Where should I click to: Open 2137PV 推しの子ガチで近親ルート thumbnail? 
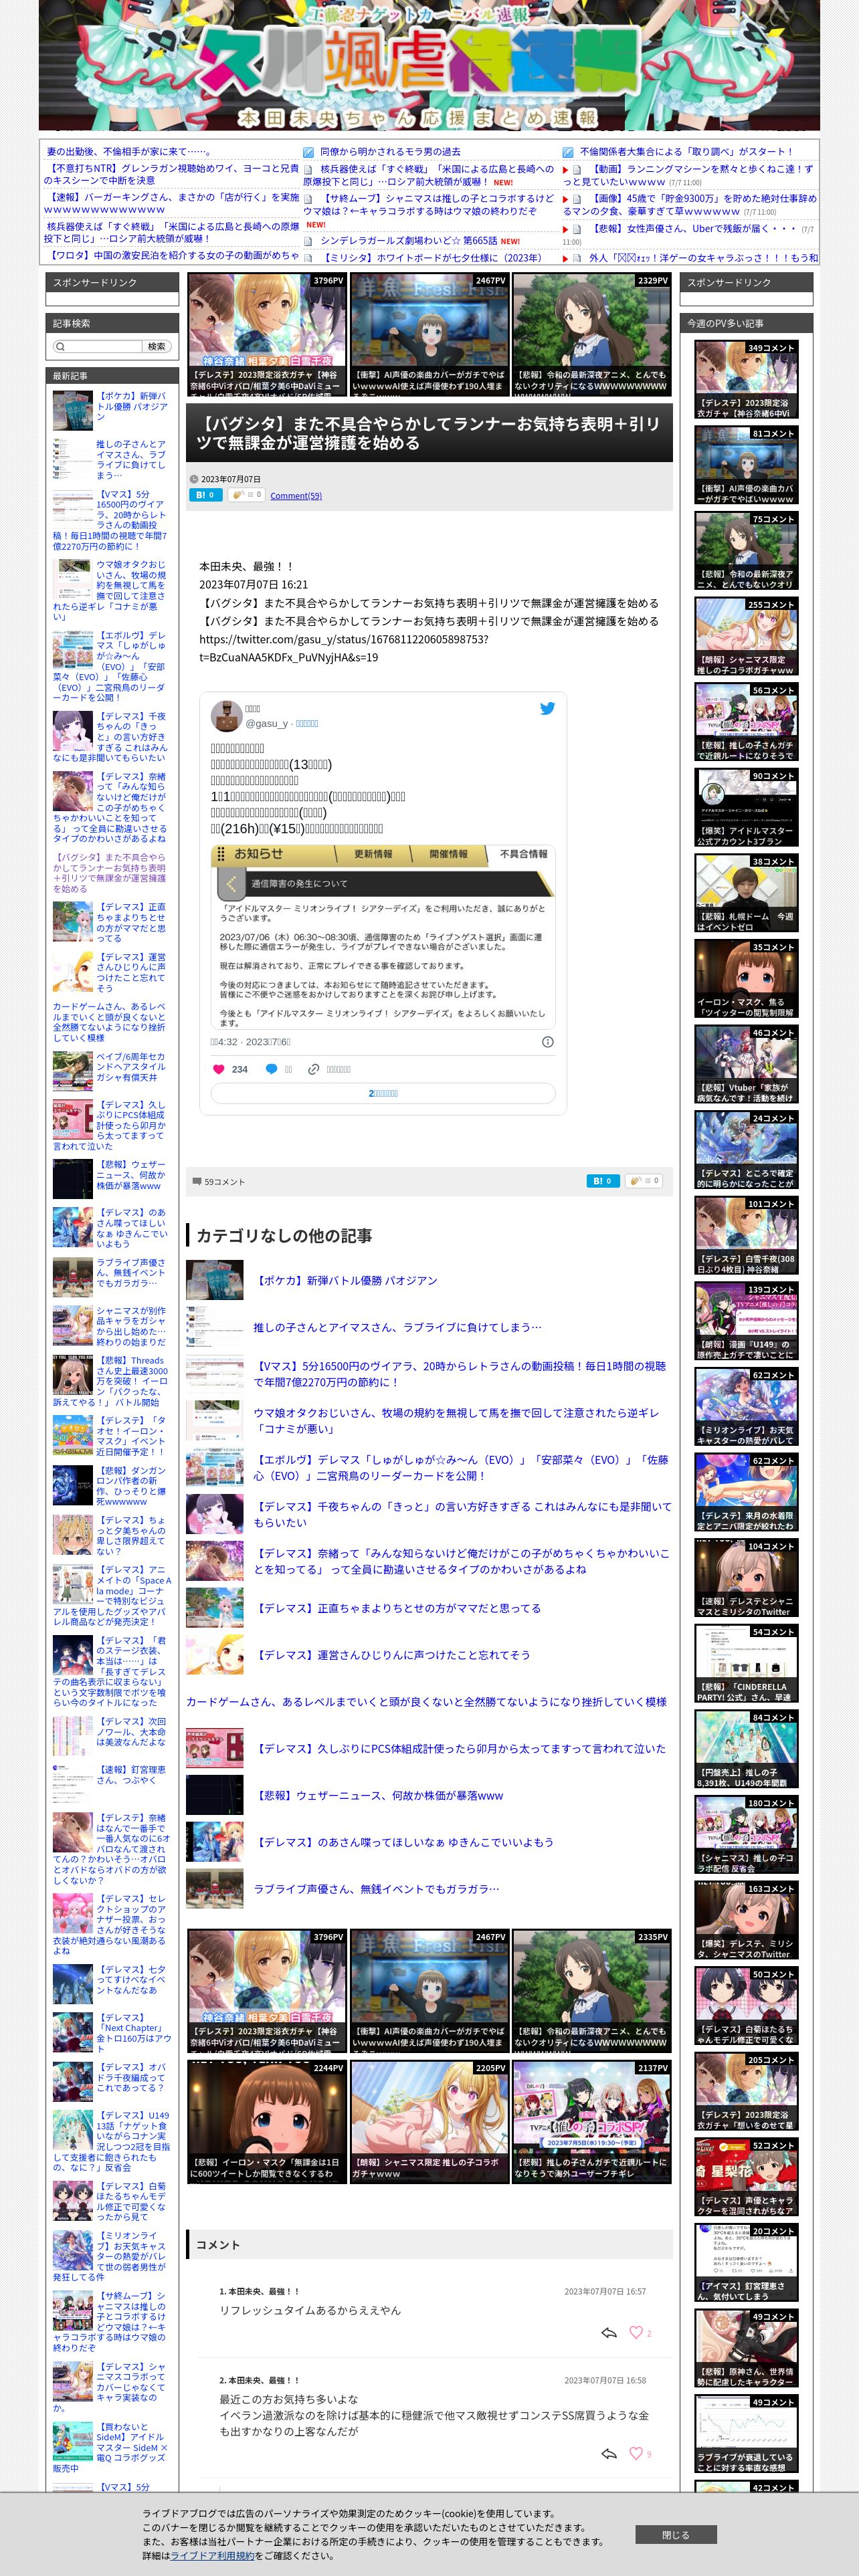tap(591, 2122)
